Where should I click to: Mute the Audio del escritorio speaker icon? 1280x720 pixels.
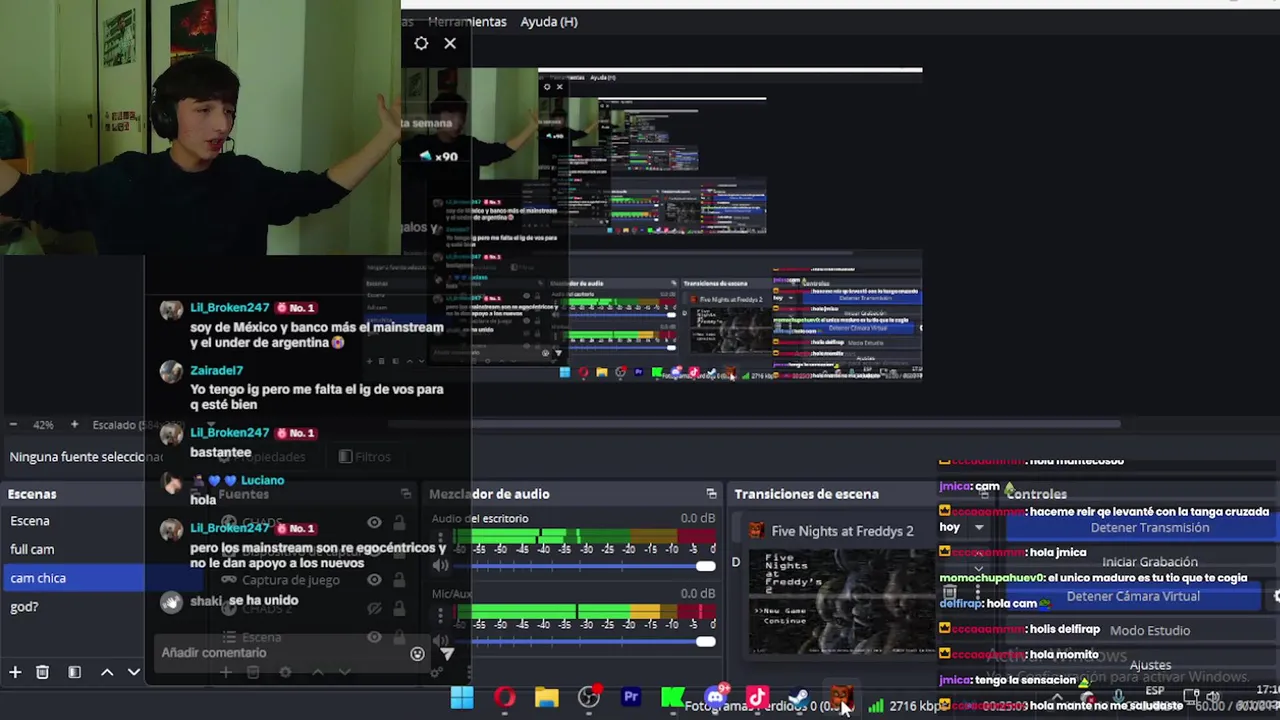click(440, 566)
